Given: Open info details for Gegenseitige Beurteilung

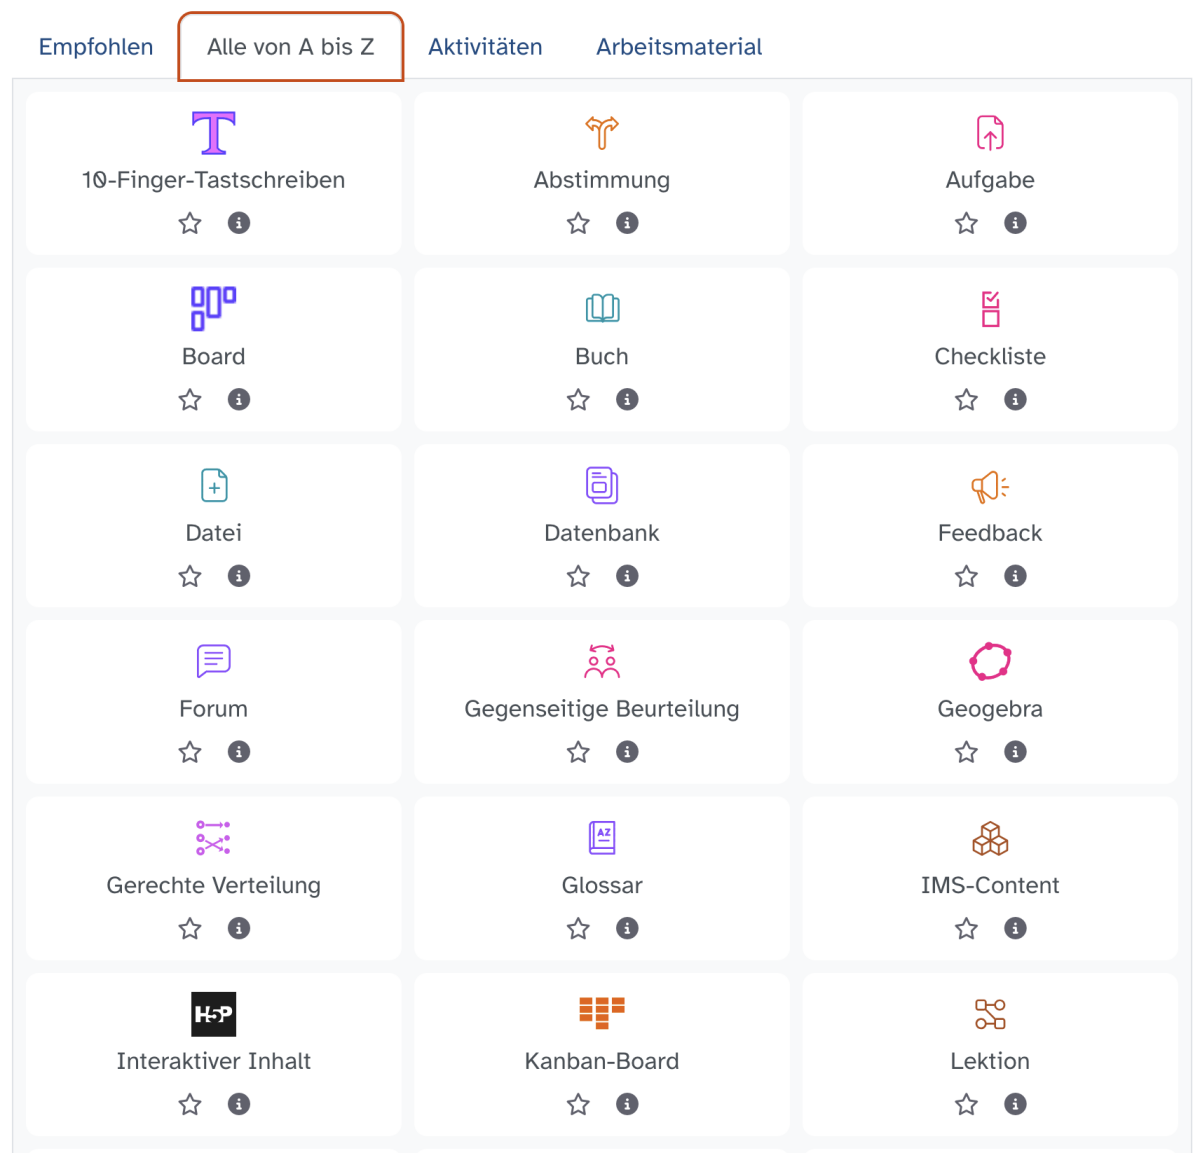Looking at the screenshot, I should coord(627,752).
